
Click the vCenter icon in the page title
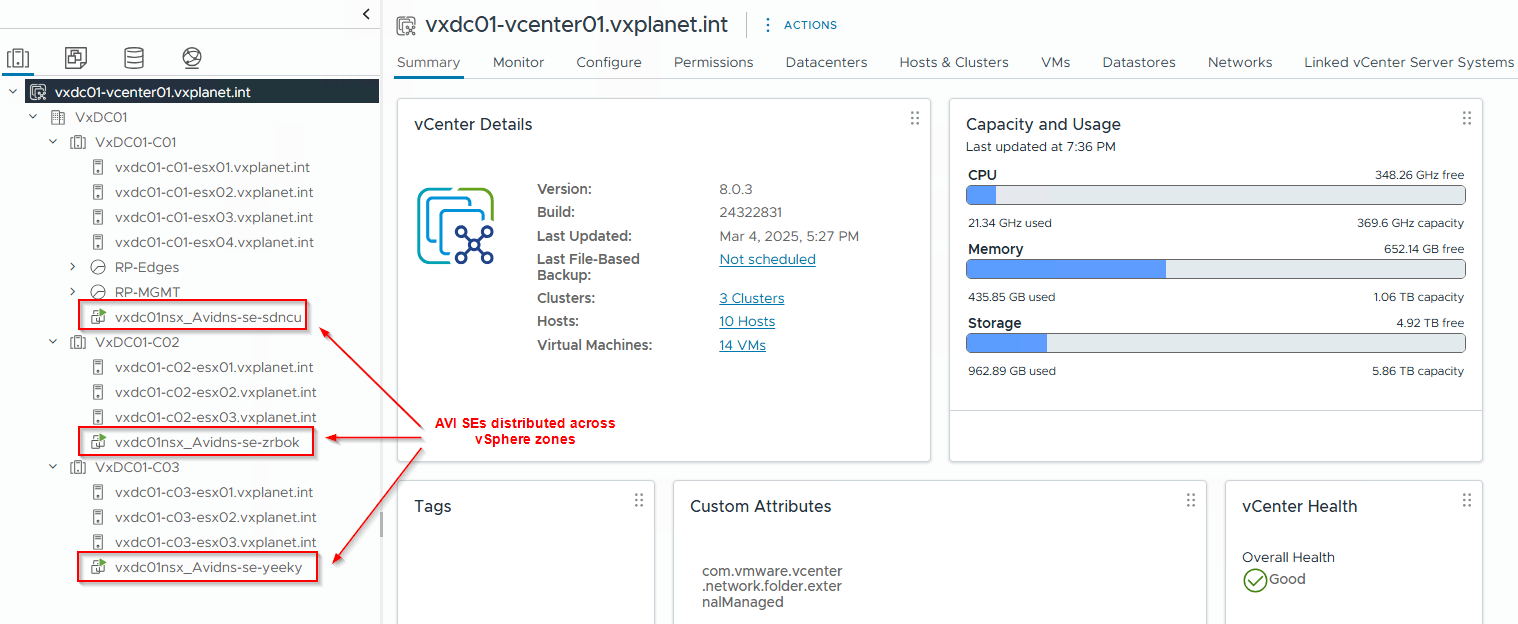point(406,25)
